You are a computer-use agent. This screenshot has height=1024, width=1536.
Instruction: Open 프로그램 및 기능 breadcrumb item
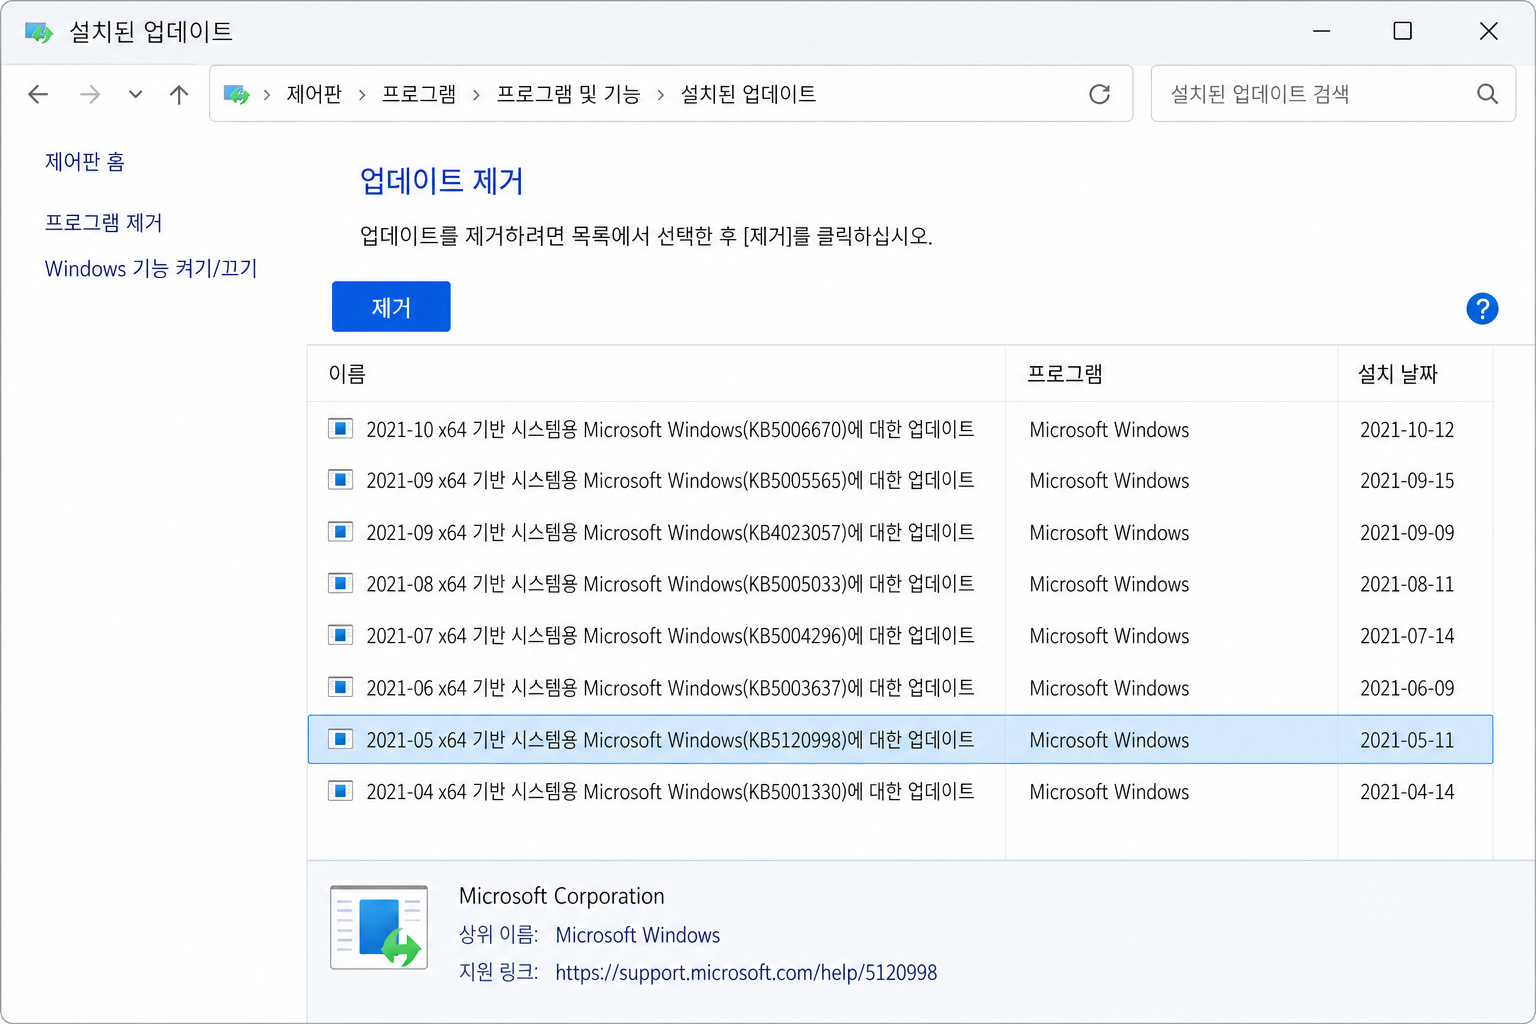point(568,94)
